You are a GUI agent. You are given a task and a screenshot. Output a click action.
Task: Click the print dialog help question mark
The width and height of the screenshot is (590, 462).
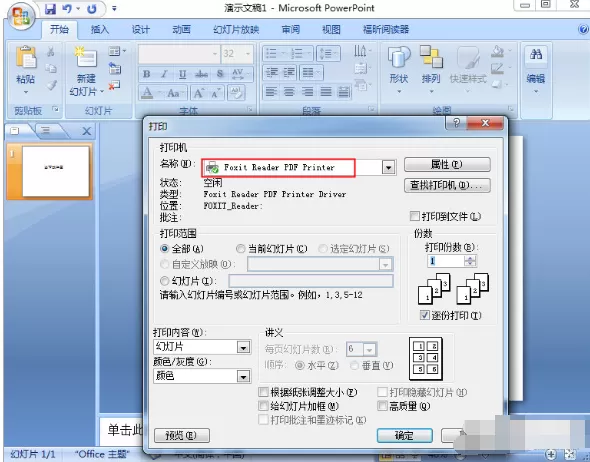point(456,123)
